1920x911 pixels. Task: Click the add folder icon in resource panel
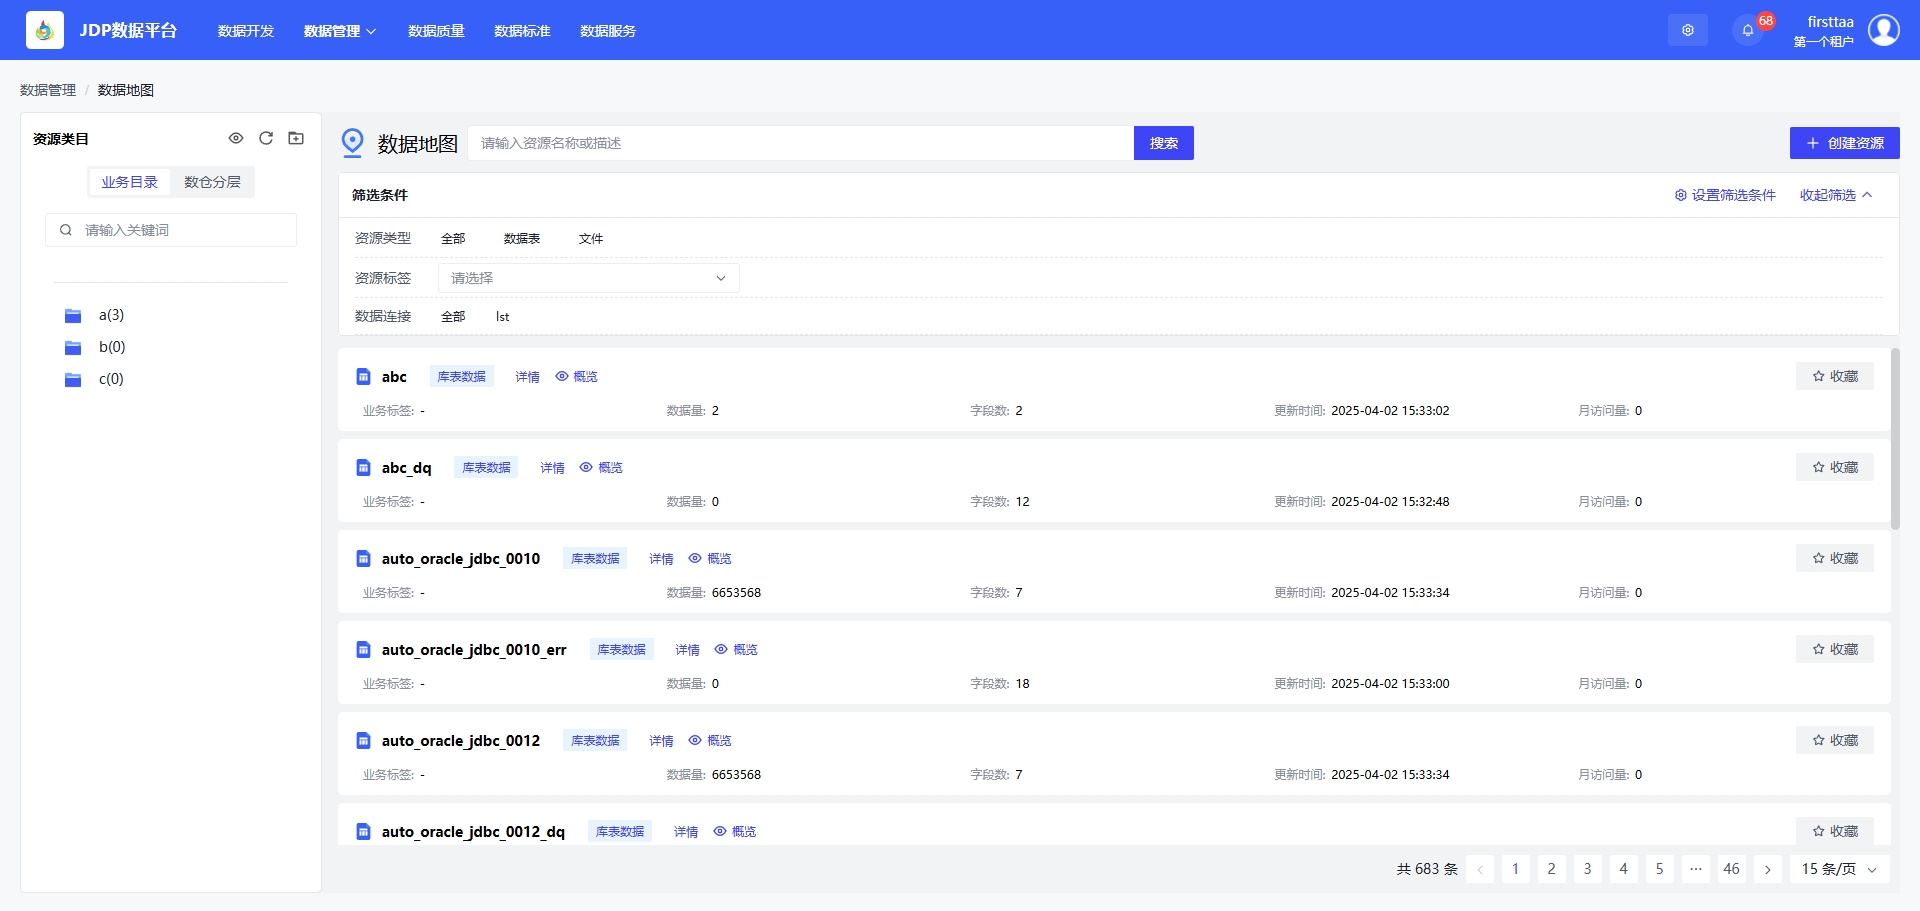point(296,138)
